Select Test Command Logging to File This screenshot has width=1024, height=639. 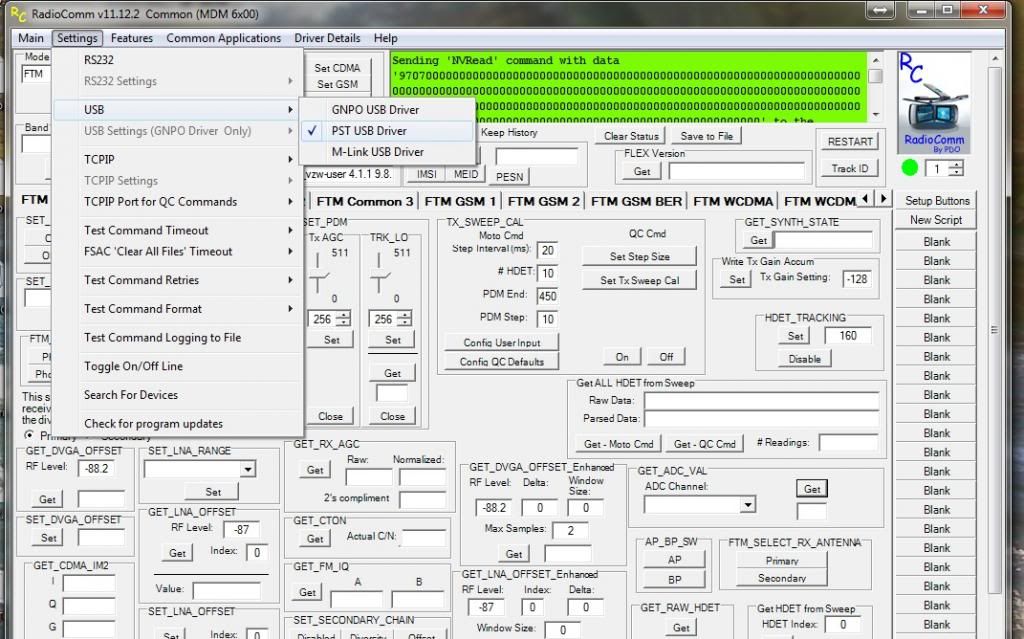pos(178,338)
